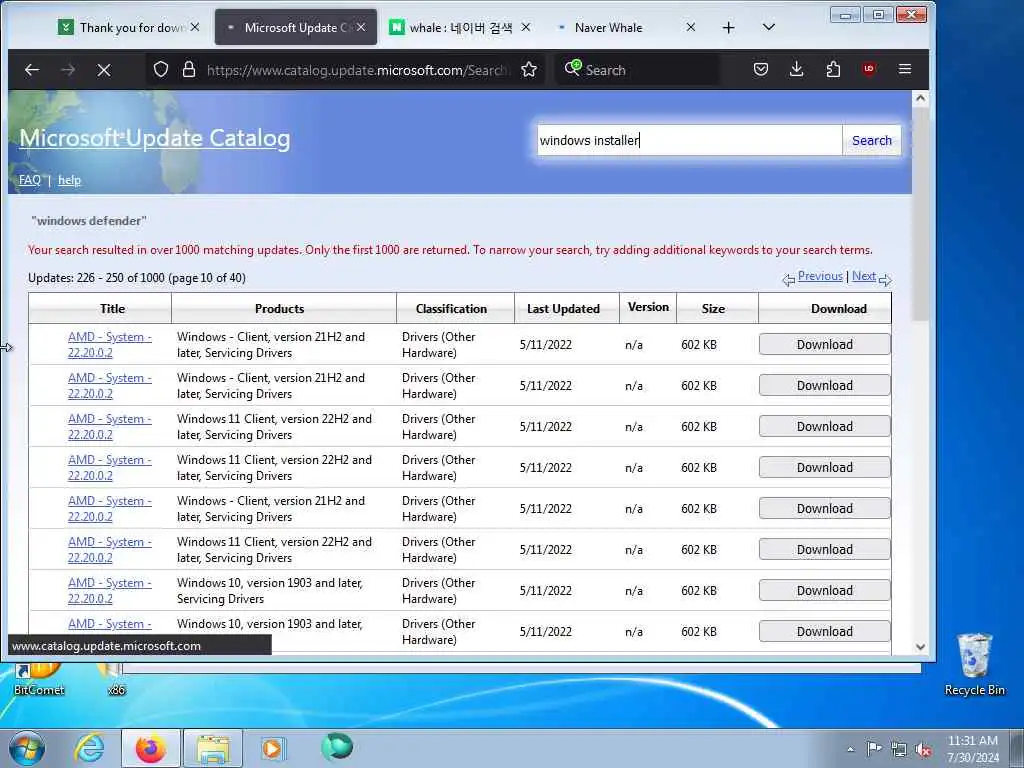Close the whale Naver search tab

point(526,27)
